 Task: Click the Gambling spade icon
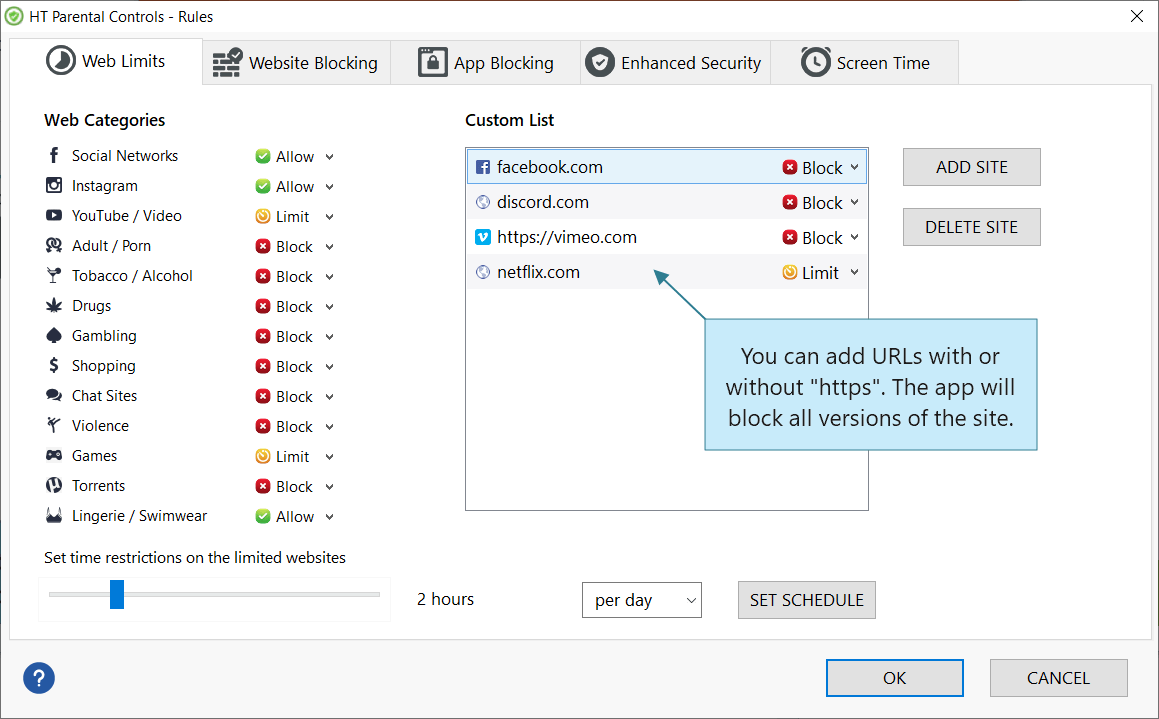coord(54,335)
